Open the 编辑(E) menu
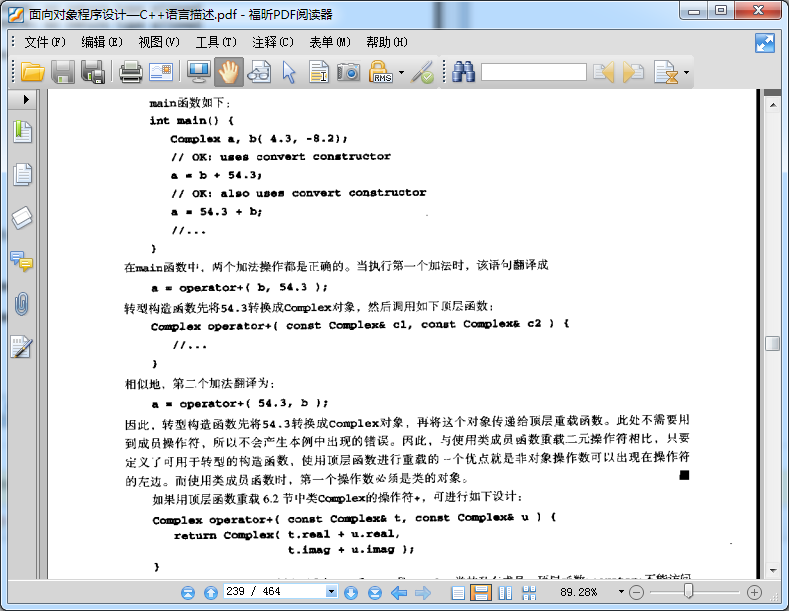Viewport: 789px width, 611px height. (102, 42)
